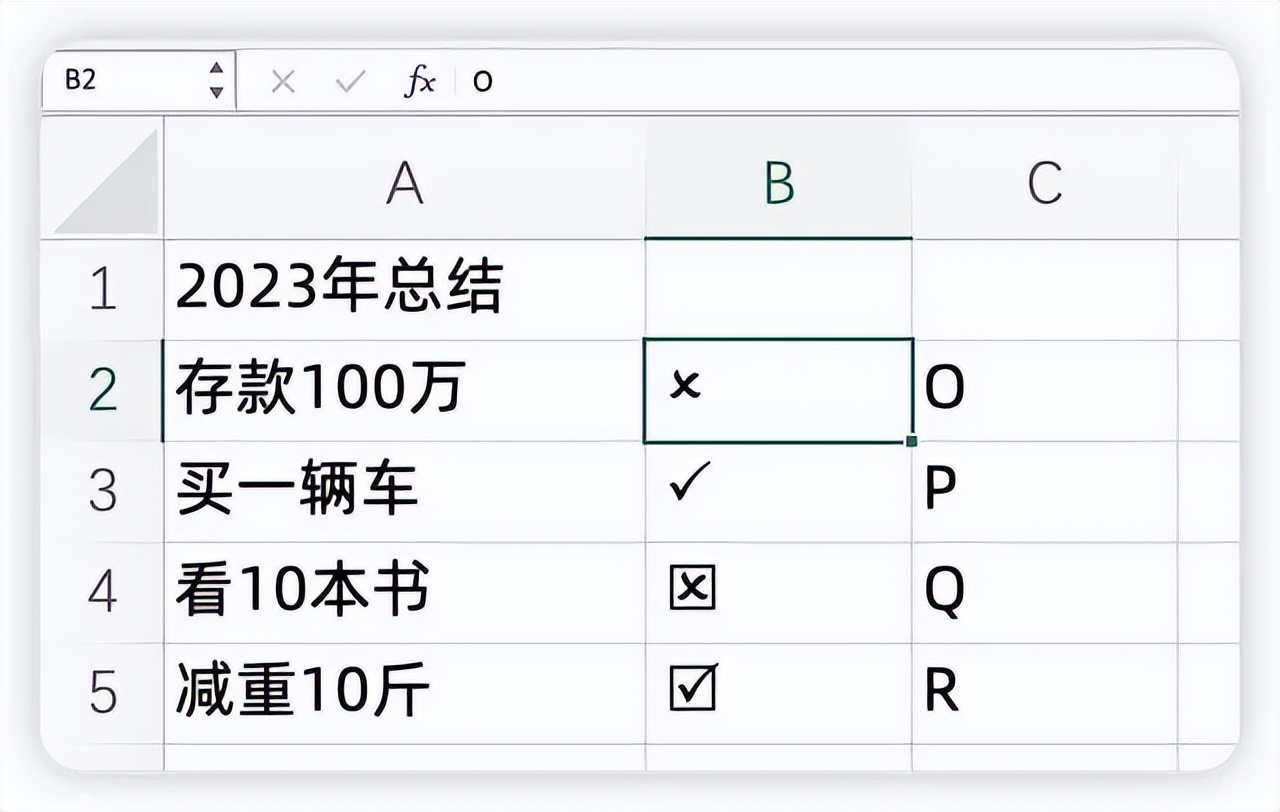The height and width of the screenshot is (812, 1280).
Task: Select column B header
Action: click(x=778, y=181)
